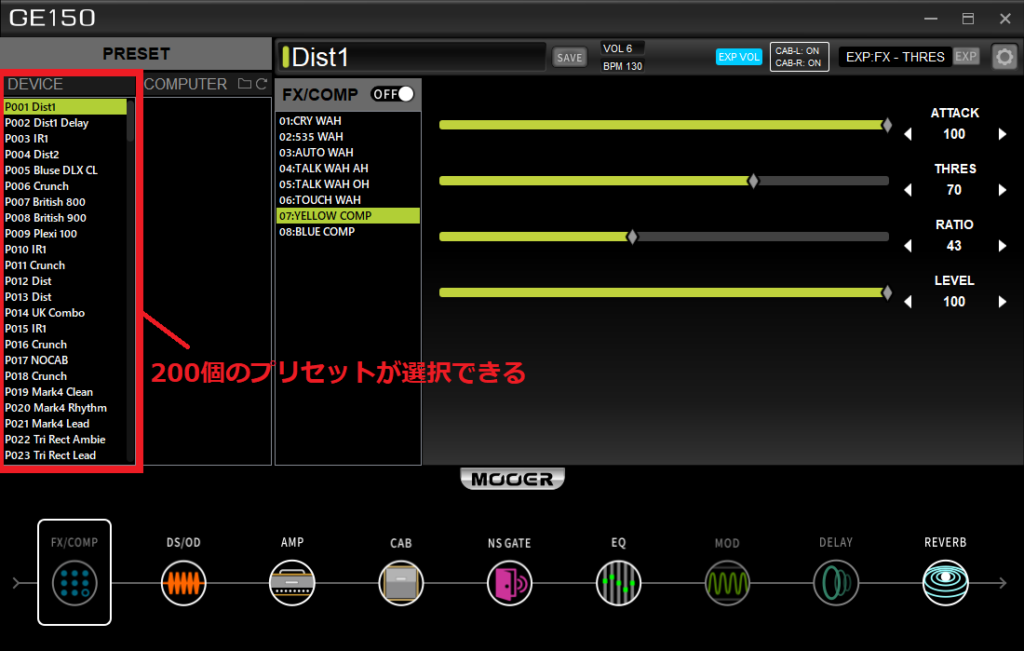Save the Dist1 preset

point(569,57)
